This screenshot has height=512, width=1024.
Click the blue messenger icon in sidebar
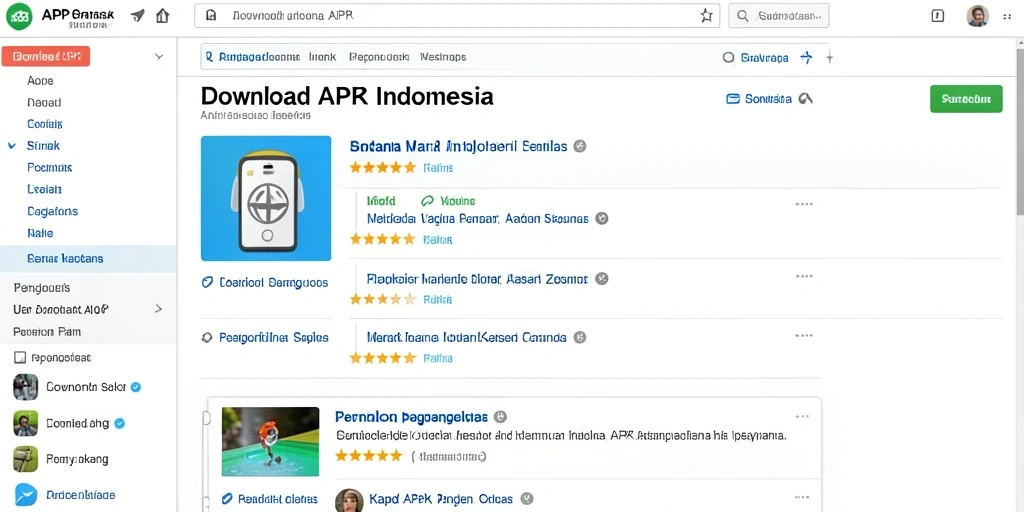(x=25, y=495)
